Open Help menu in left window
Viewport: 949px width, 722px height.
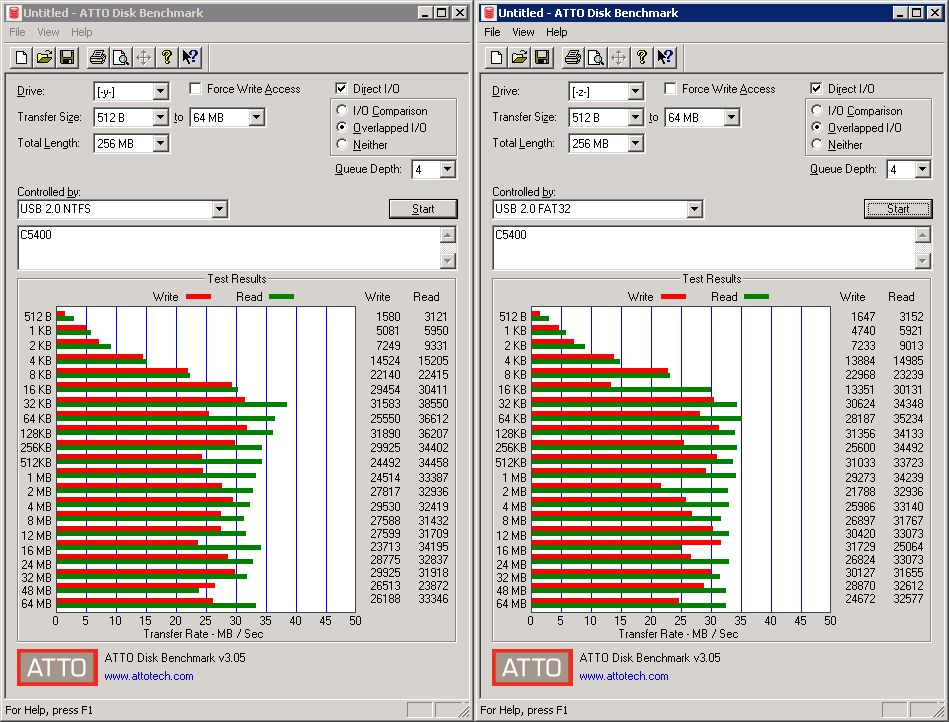(82, 32)
